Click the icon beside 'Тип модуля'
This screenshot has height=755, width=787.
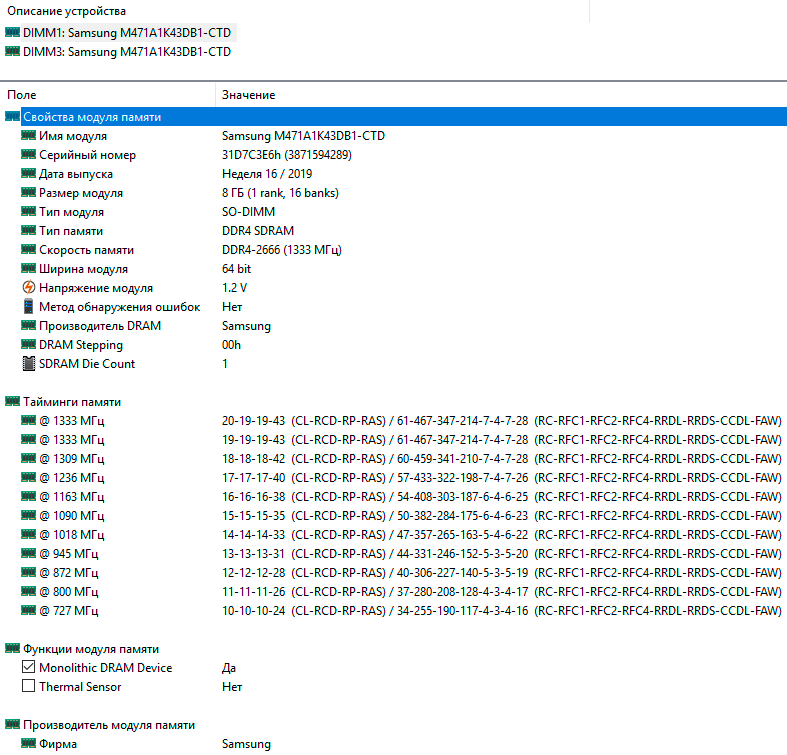[x=29, y=211]
